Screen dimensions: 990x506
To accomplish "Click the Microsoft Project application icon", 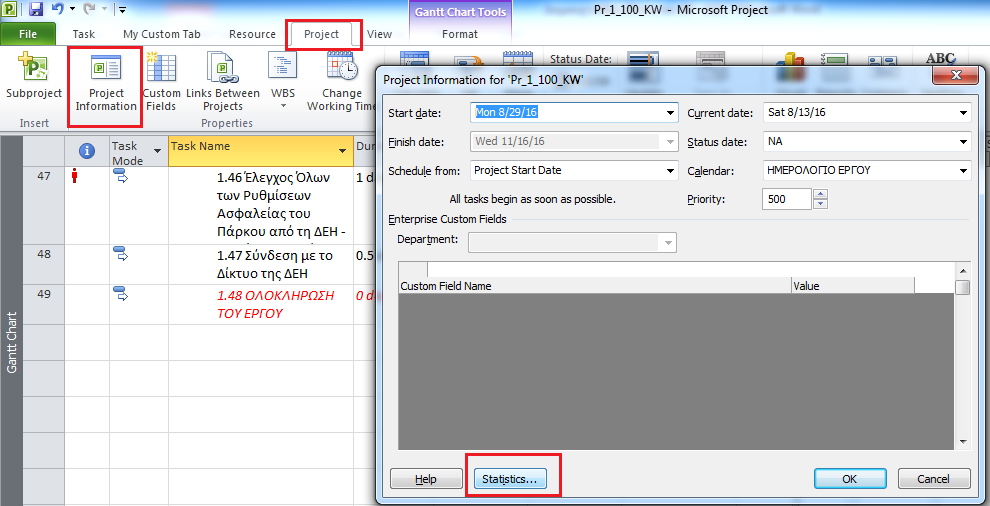I will pos(11,9).
